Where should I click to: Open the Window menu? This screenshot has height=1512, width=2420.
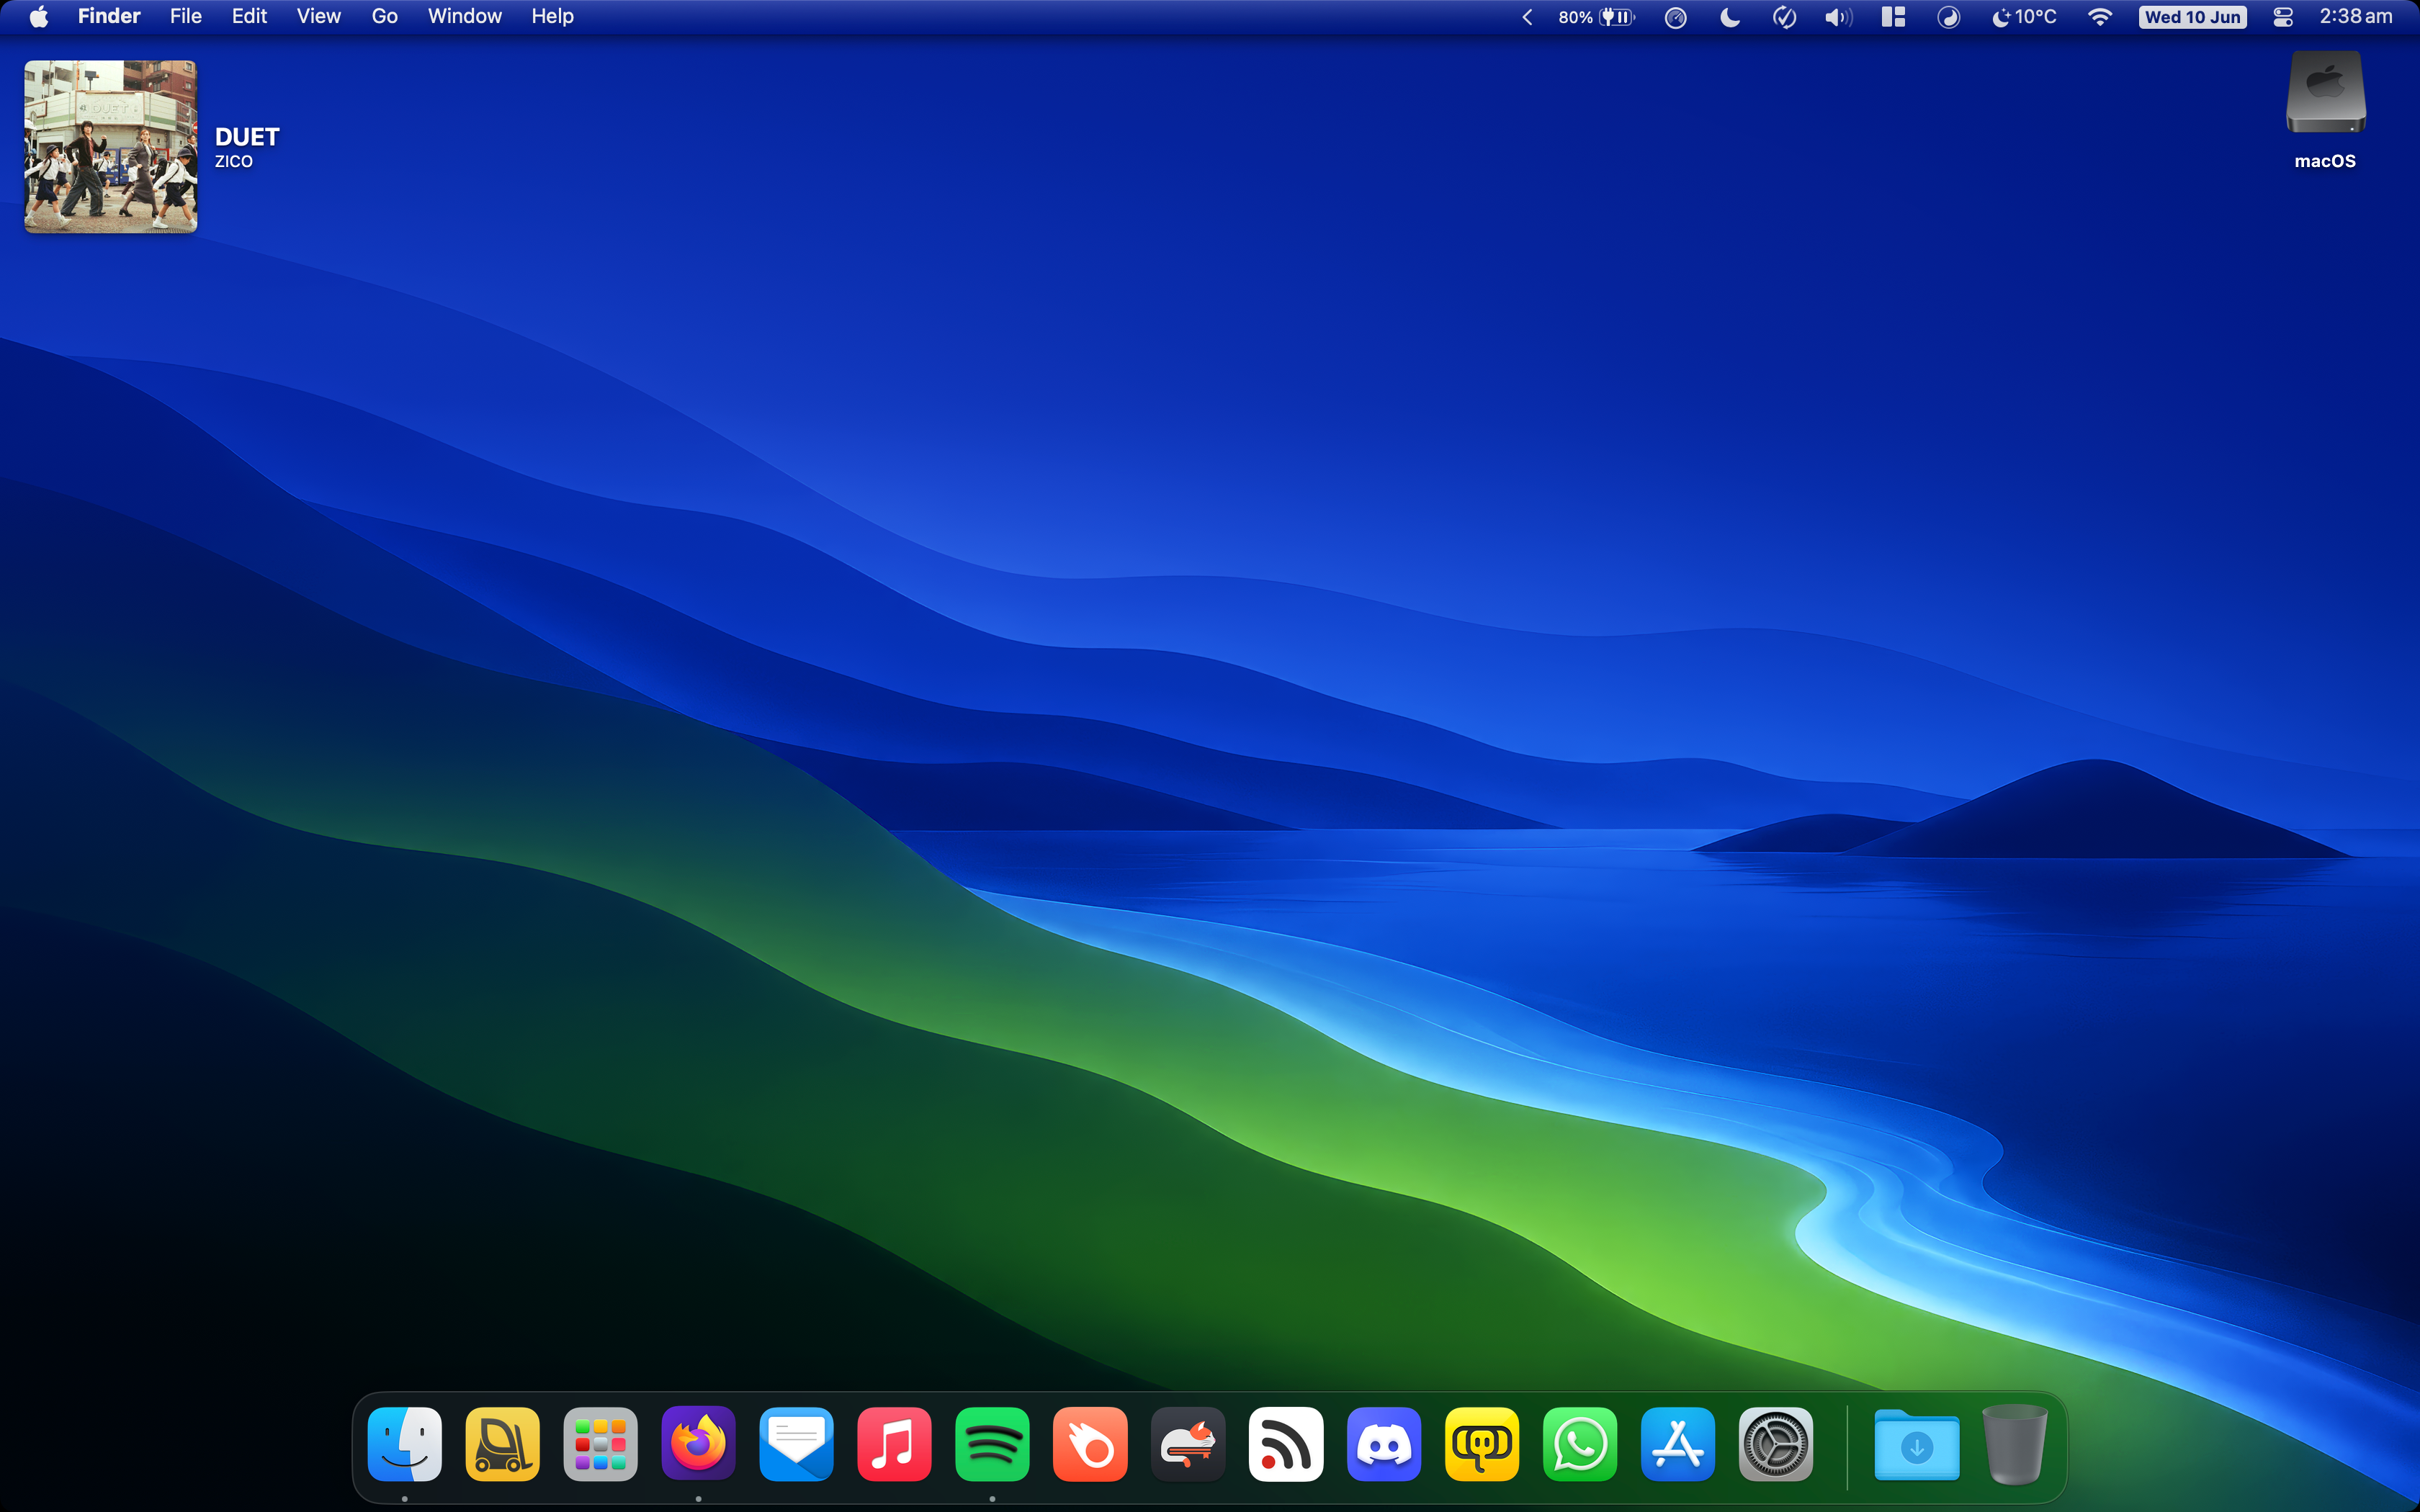pyautogui.click(x=465, y=17)
